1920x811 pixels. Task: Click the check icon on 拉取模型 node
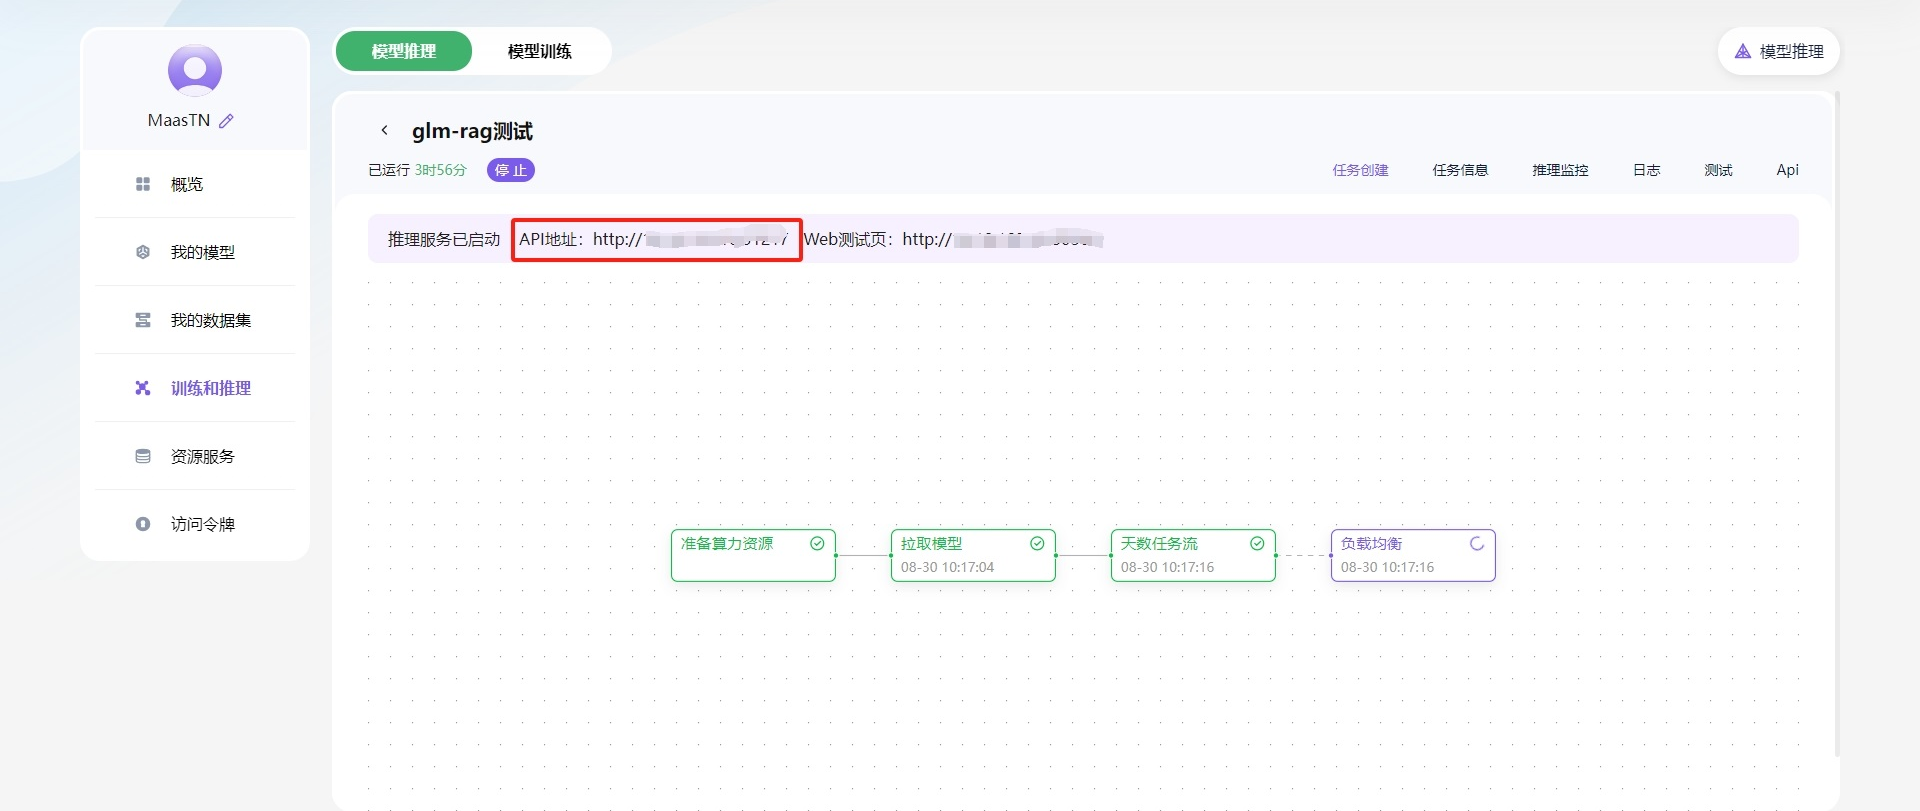click(x=1037, y=544)
